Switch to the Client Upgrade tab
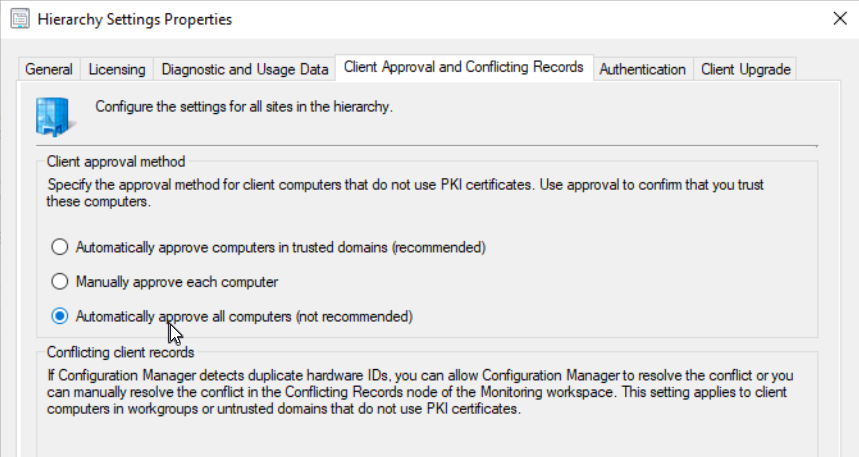The image size is (859, 457). click(745, 69)
